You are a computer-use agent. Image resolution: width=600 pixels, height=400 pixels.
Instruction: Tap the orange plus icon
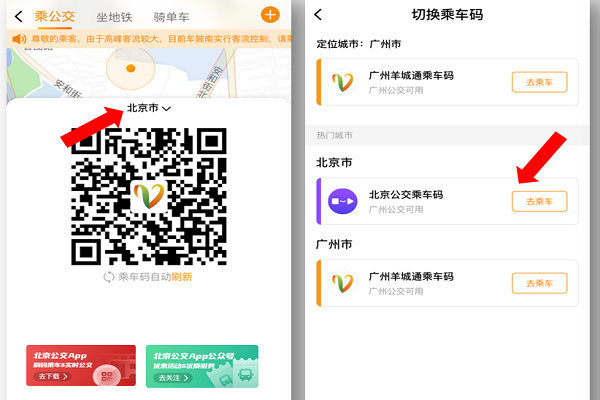pos(270,15)
